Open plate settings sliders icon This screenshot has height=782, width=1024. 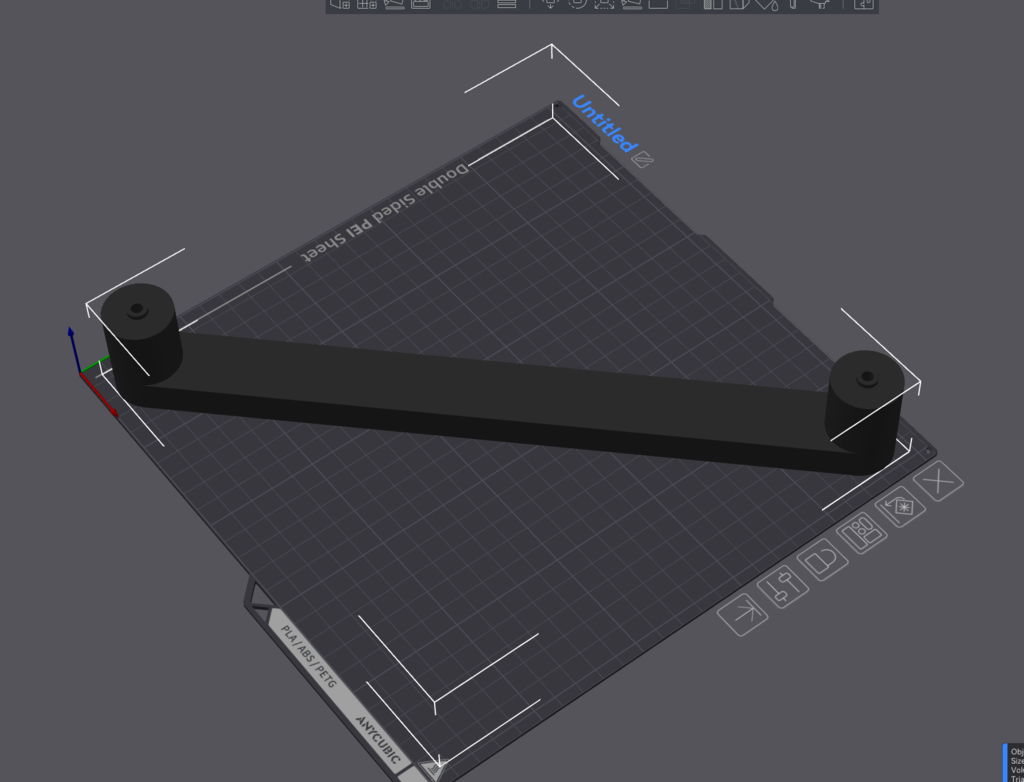(783, 587)
